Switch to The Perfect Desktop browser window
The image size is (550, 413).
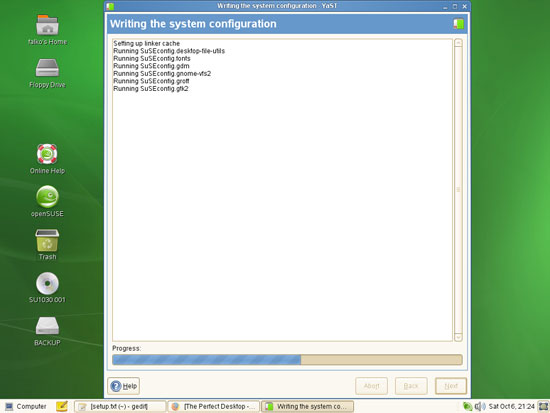(x=214, y=406)
